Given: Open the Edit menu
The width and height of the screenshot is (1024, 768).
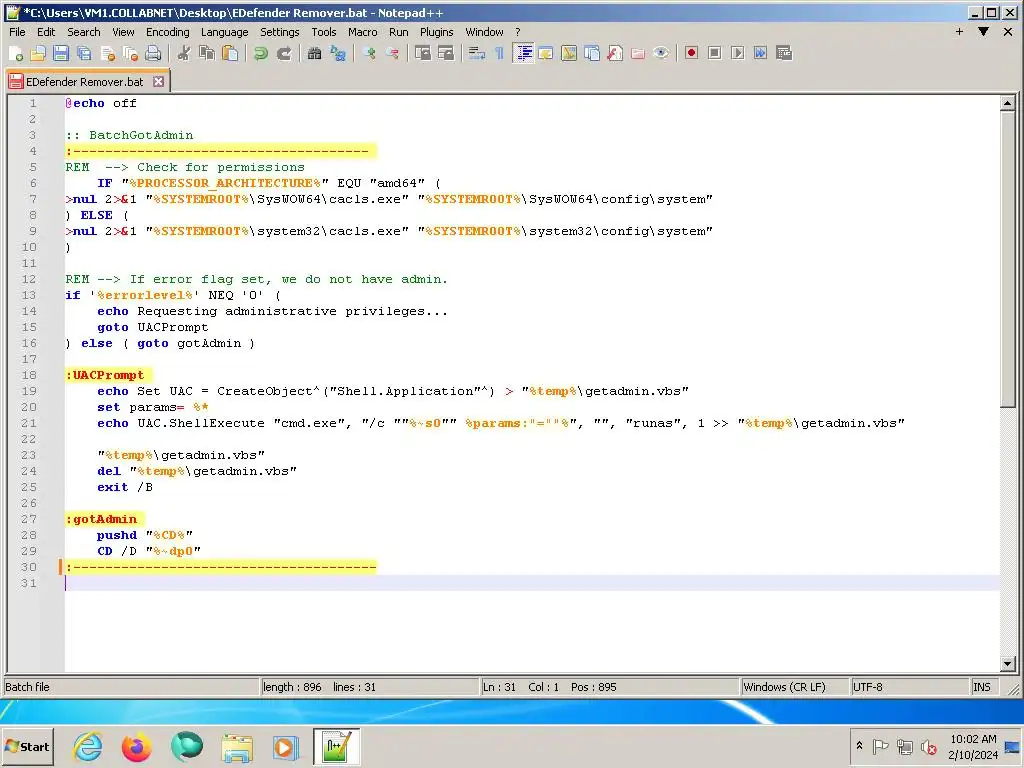Looking at the screenshot, I should point(46,32).
